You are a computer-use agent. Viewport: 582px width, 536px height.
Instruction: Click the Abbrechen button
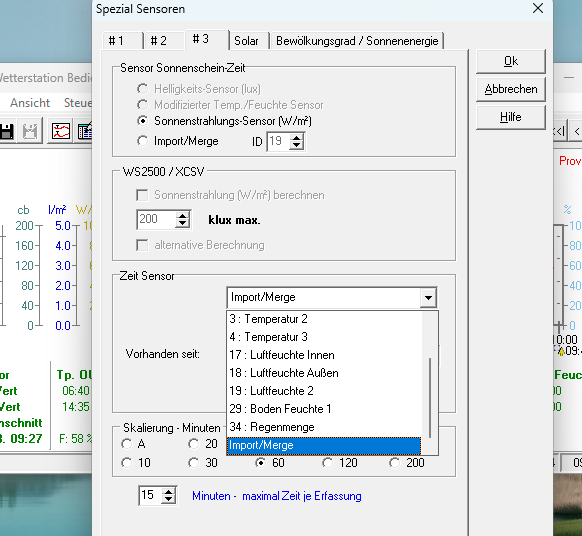[511, 89]
